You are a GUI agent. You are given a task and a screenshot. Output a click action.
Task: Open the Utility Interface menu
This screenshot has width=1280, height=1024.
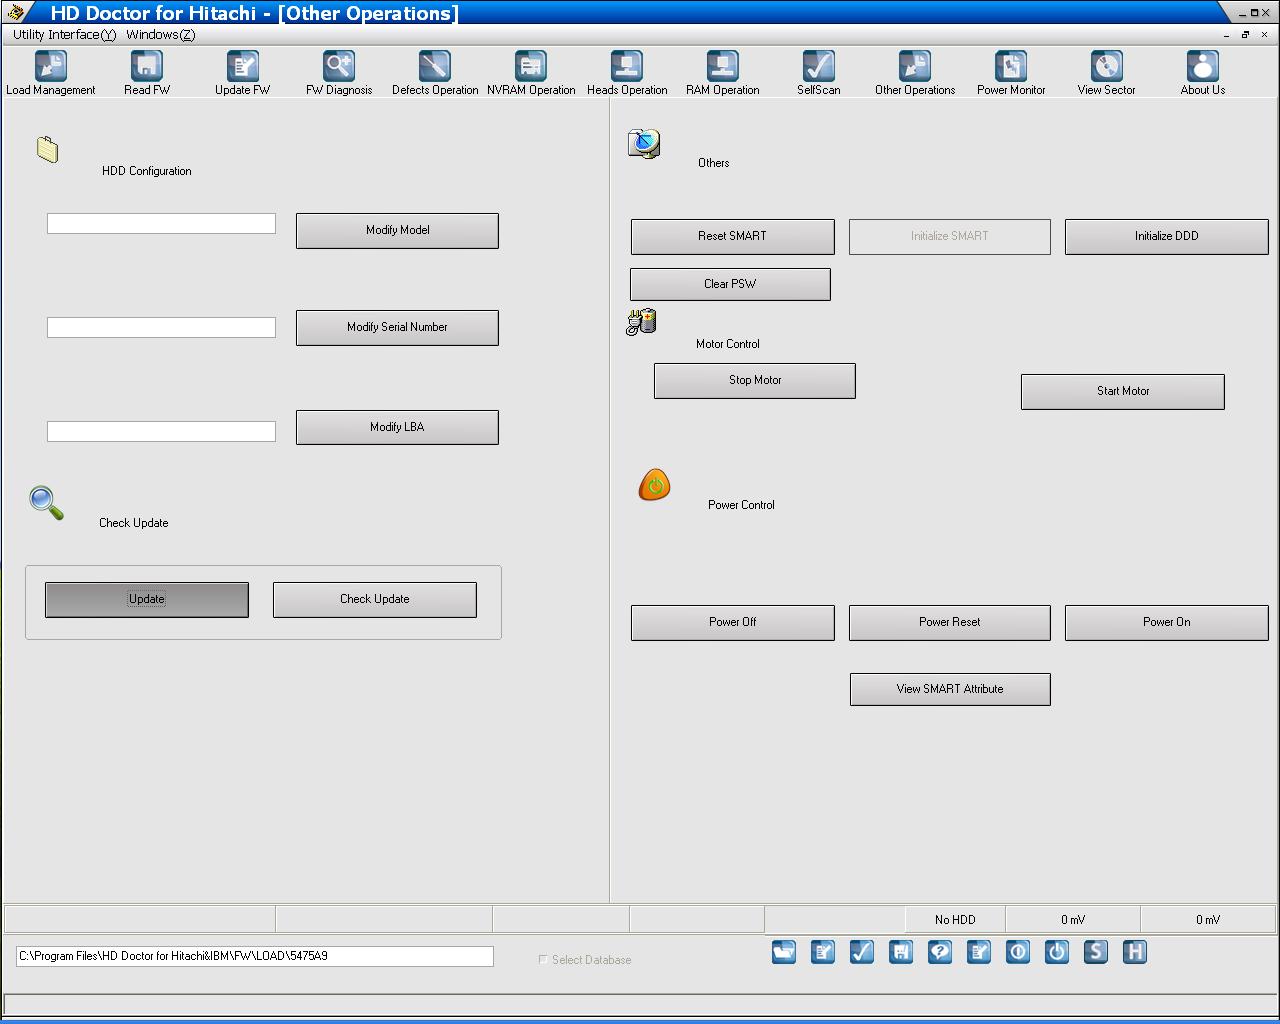coord(64,34)
